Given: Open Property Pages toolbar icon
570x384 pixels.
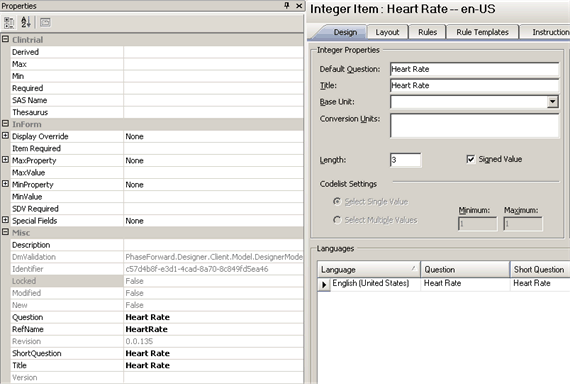Looking at the screenshot, I should (45, 23).
